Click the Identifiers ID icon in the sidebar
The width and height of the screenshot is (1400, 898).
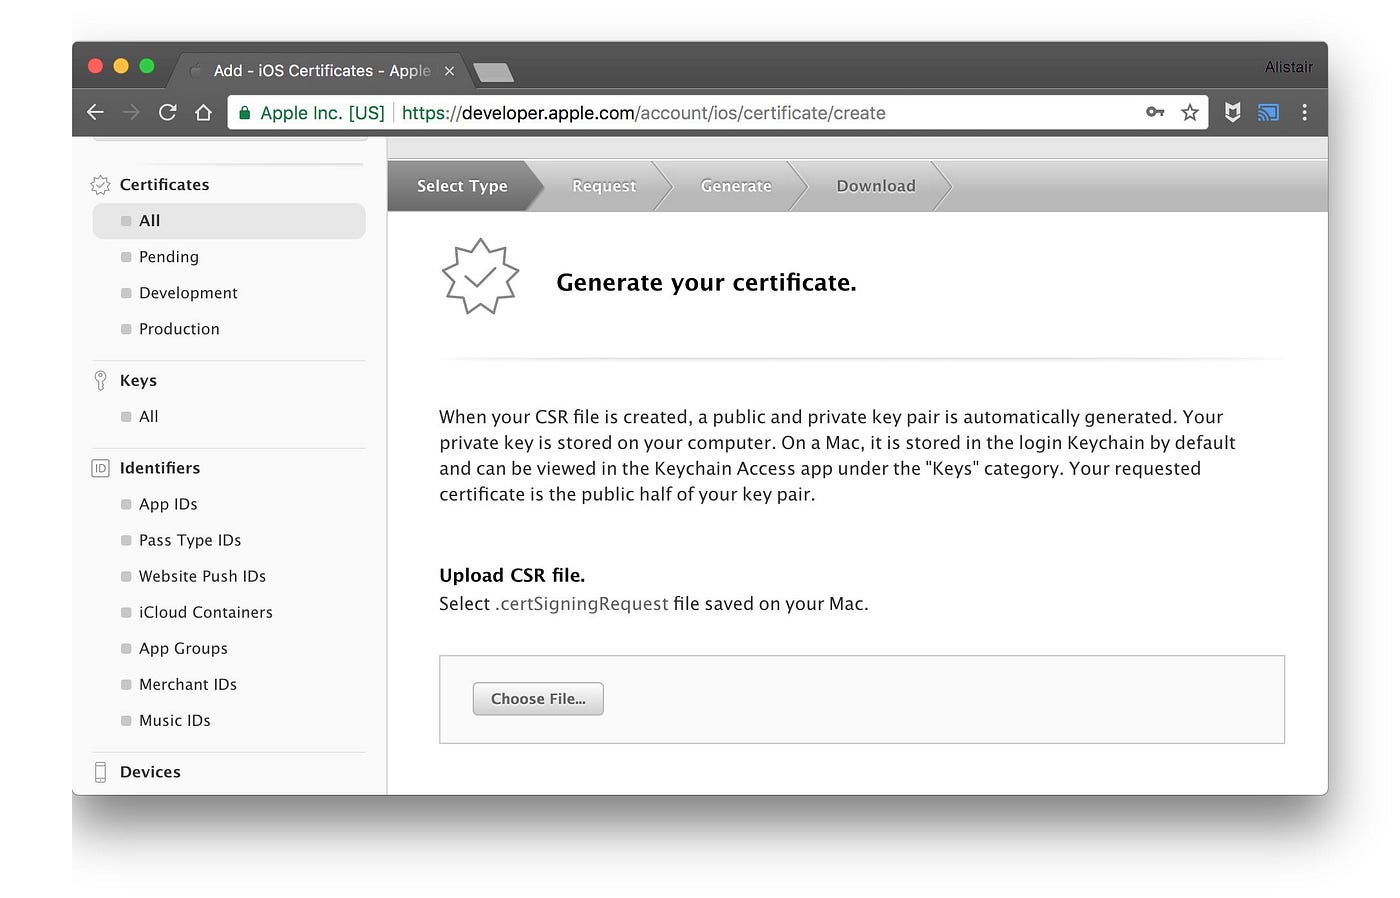tap(99, 467)
